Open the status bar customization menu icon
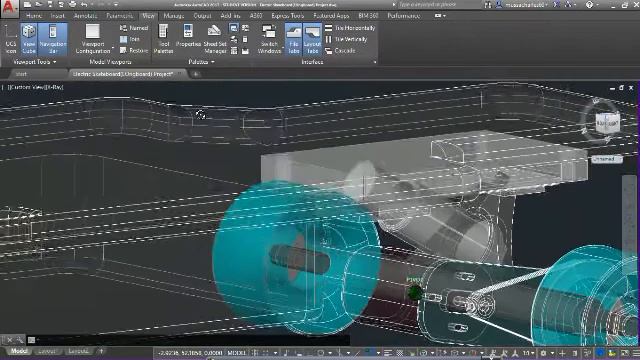This screenshot has height=360, width=640. [x=636, y=353]
